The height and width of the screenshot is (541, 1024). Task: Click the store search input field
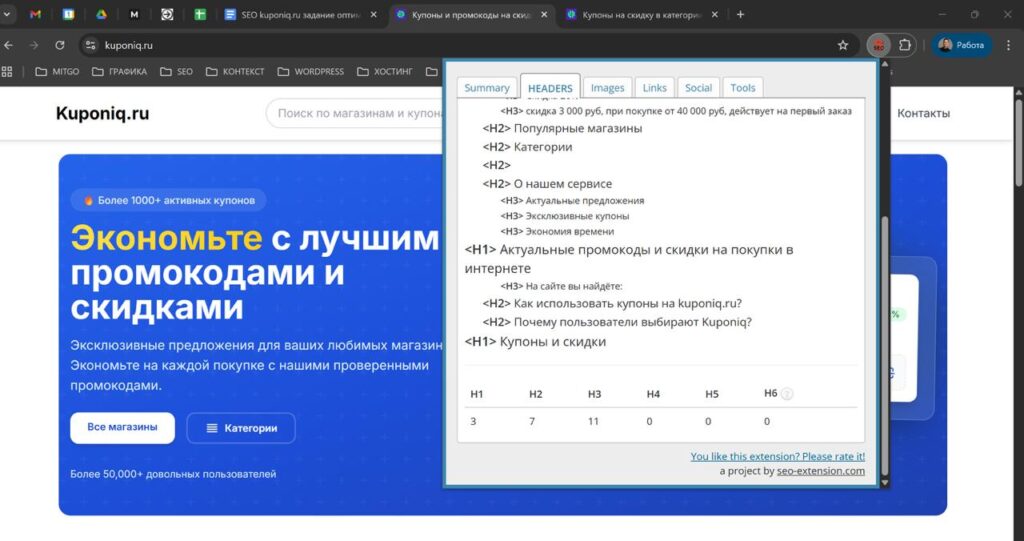point(360,114)
